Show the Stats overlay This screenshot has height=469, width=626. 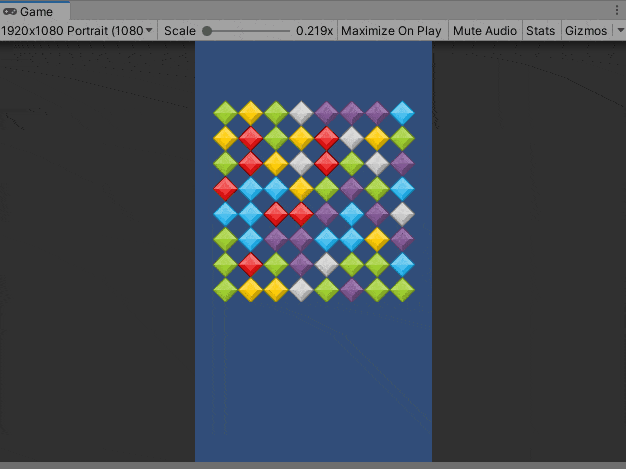tap(540, 31)
